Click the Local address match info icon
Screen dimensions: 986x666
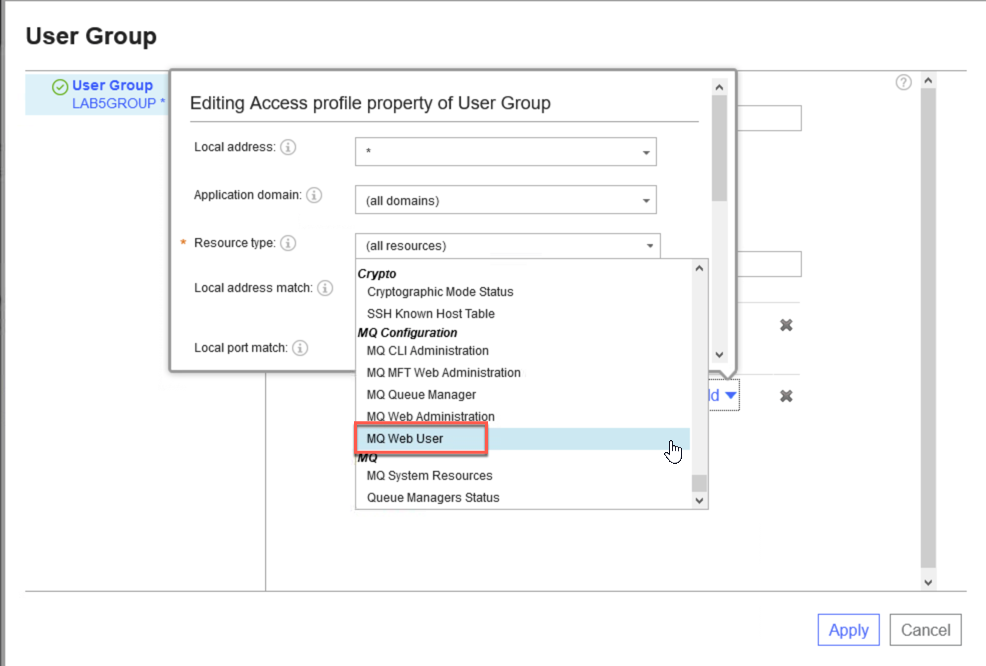point(325,288)
